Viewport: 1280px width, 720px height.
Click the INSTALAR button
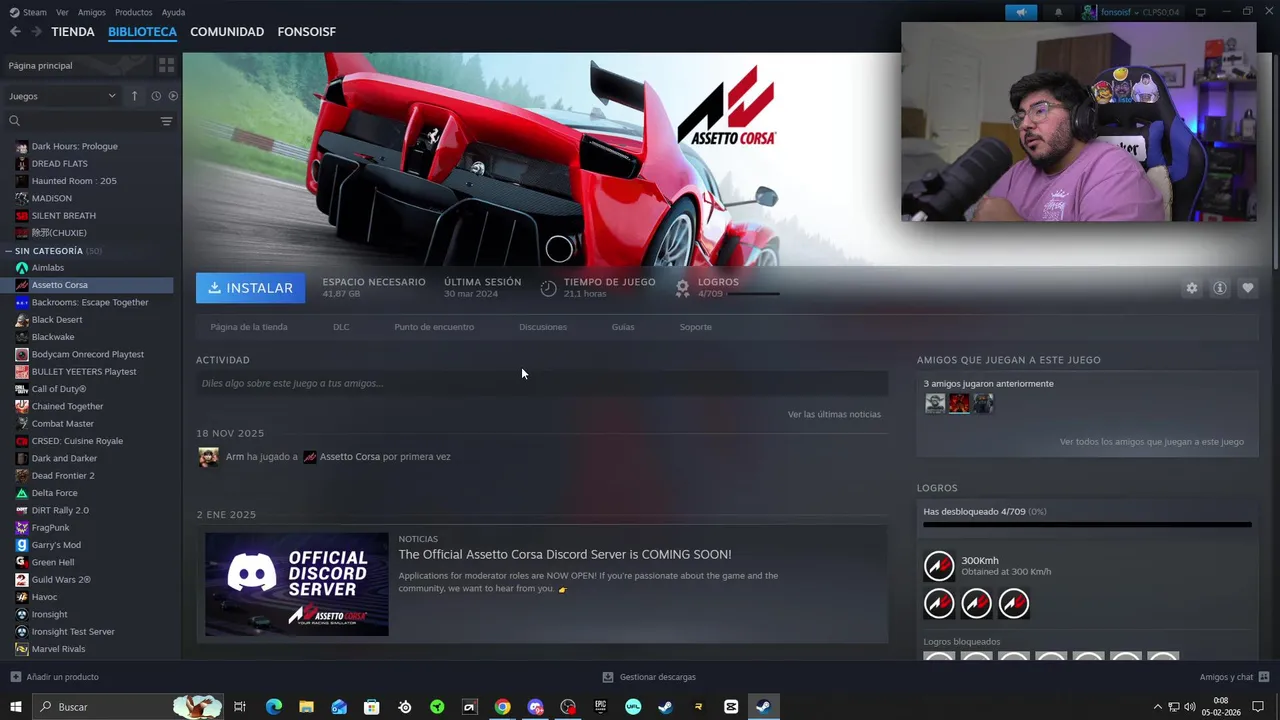click(251, 288)
